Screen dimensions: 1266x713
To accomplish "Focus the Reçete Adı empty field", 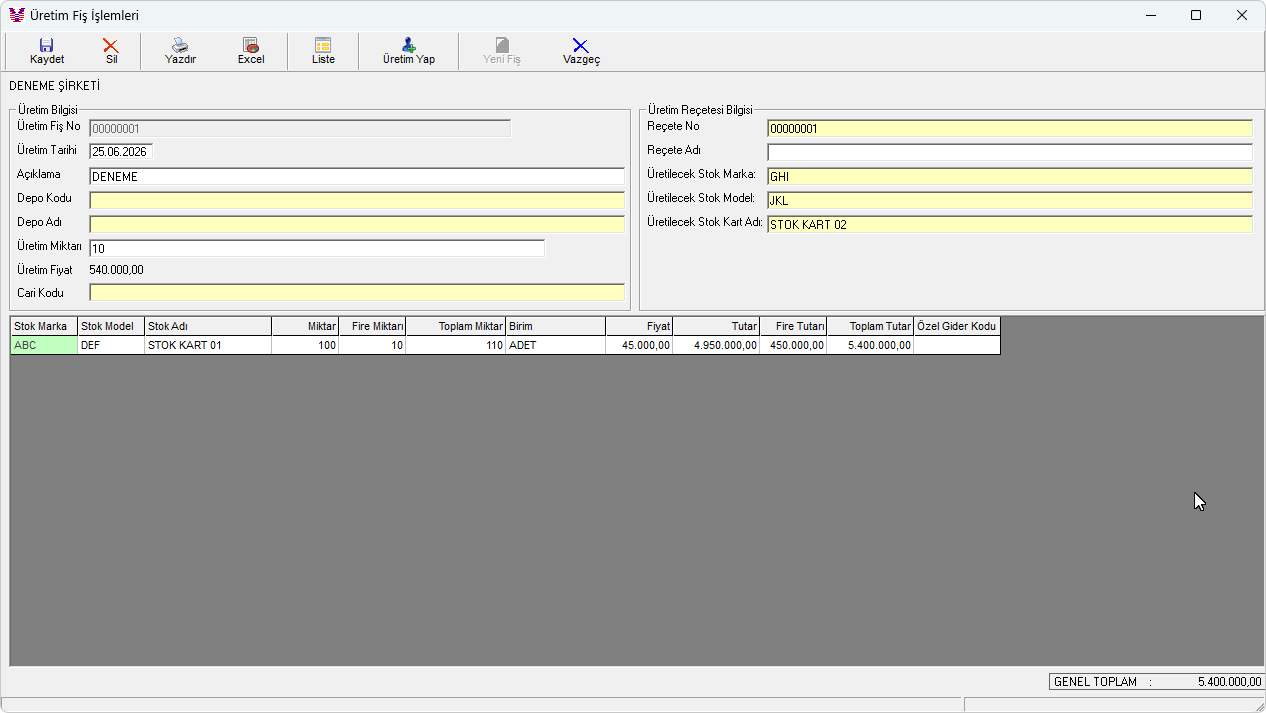I will tap(1010, 152).
